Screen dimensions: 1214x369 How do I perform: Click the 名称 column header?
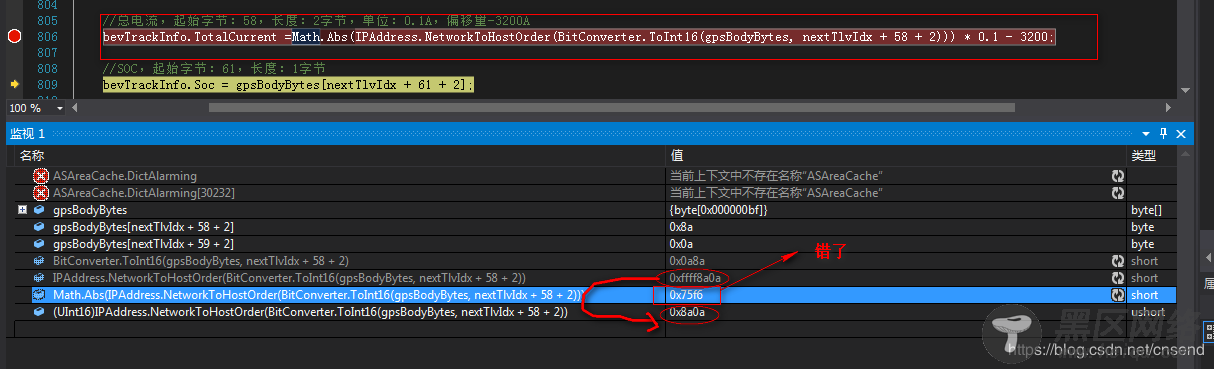(32, 156)
